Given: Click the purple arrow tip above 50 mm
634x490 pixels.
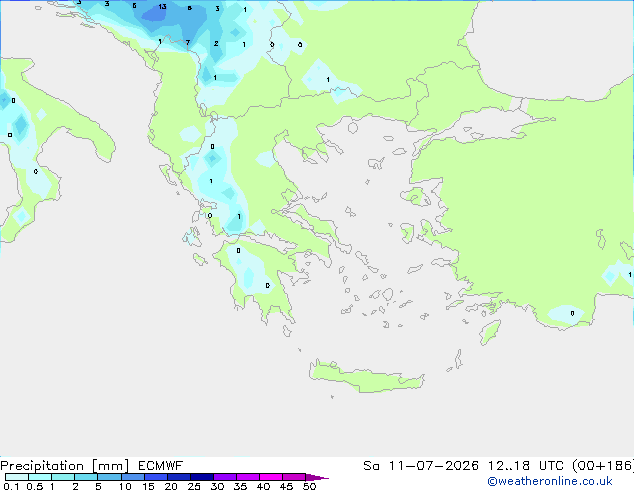Looking at the screenshot, I should point(317,477).
